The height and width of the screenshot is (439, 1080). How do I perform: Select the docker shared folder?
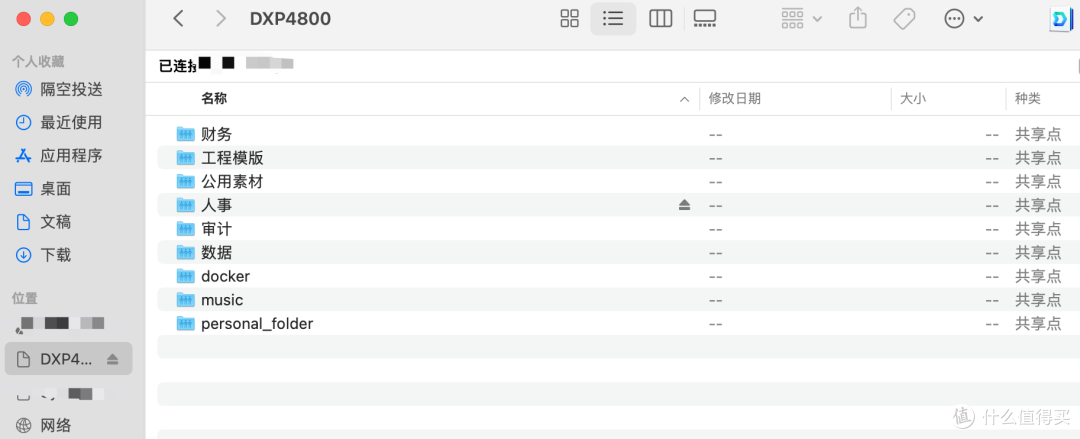coord(225,276)
